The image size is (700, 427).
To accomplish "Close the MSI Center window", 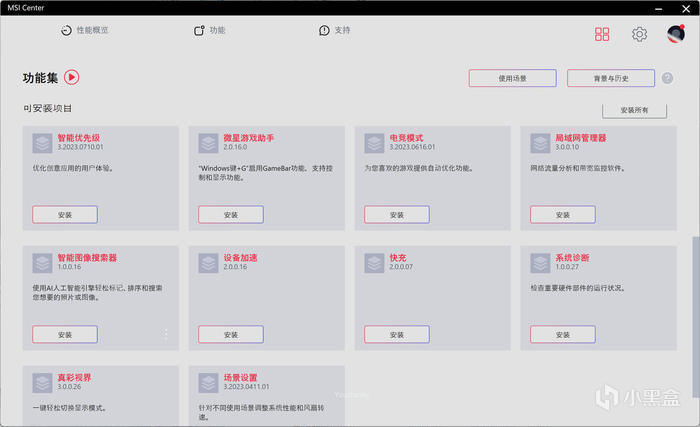I will [686, 8].
